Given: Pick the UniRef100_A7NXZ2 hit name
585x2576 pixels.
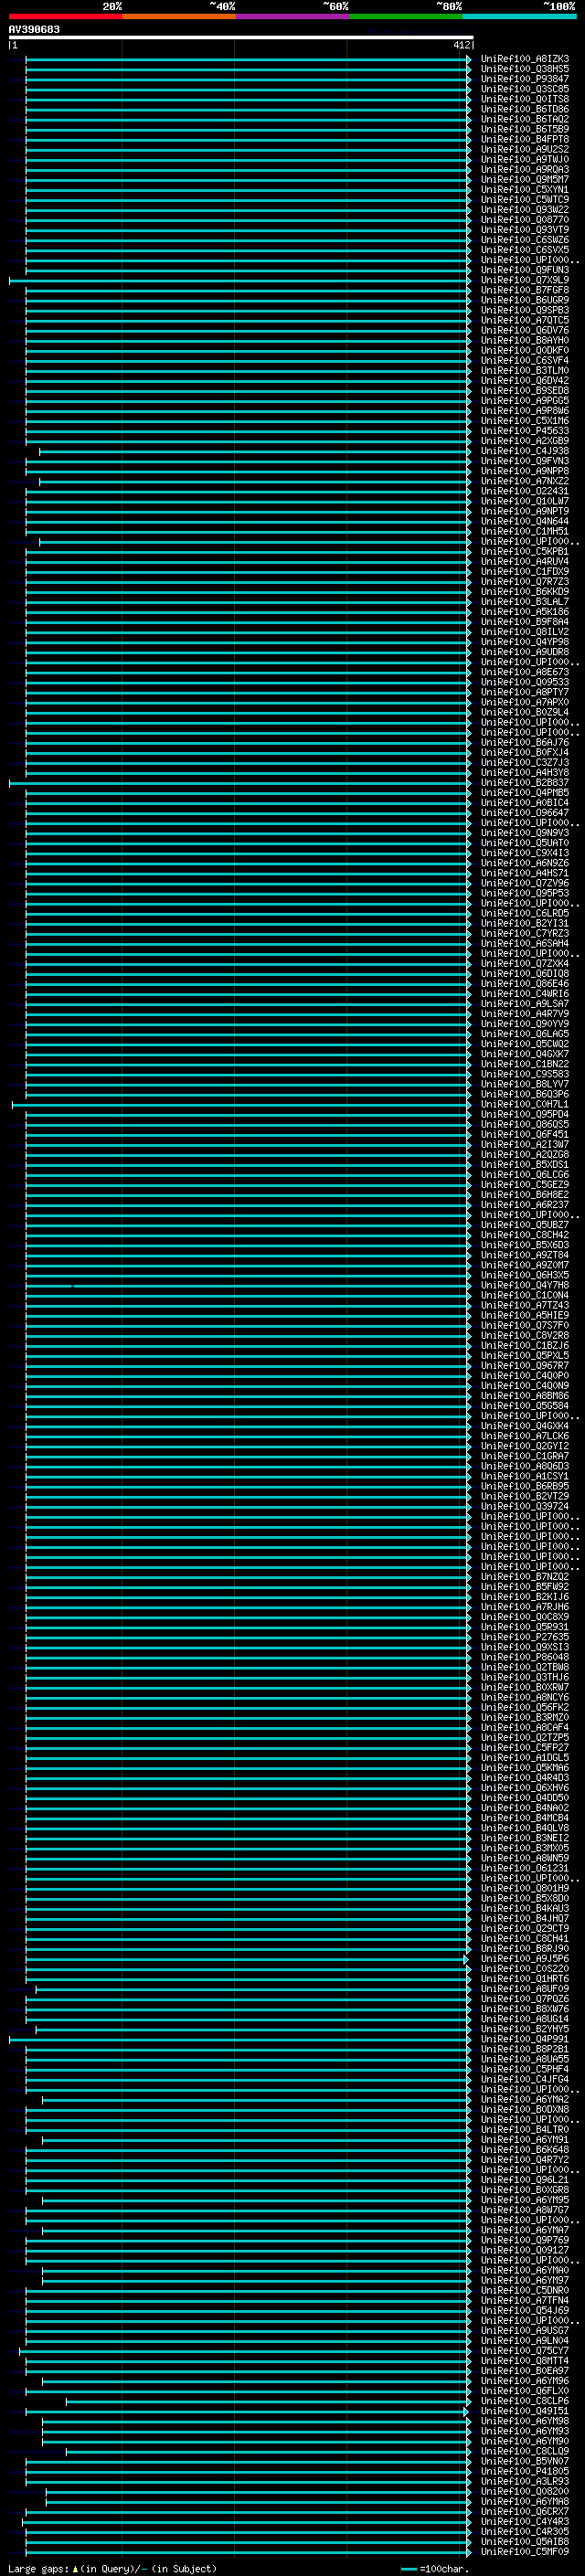Looking at the screenshot, I should click(x=524, y=481).
